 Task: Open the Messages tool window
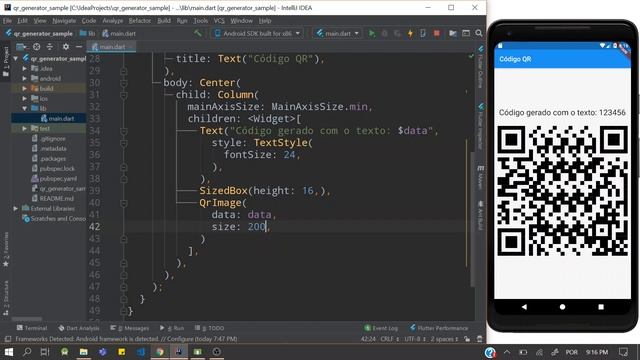(129, 328)
